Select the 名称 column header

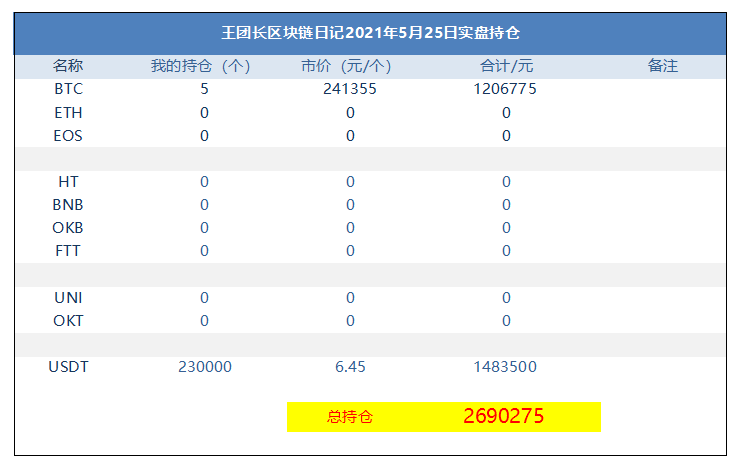tap(68, 66)
